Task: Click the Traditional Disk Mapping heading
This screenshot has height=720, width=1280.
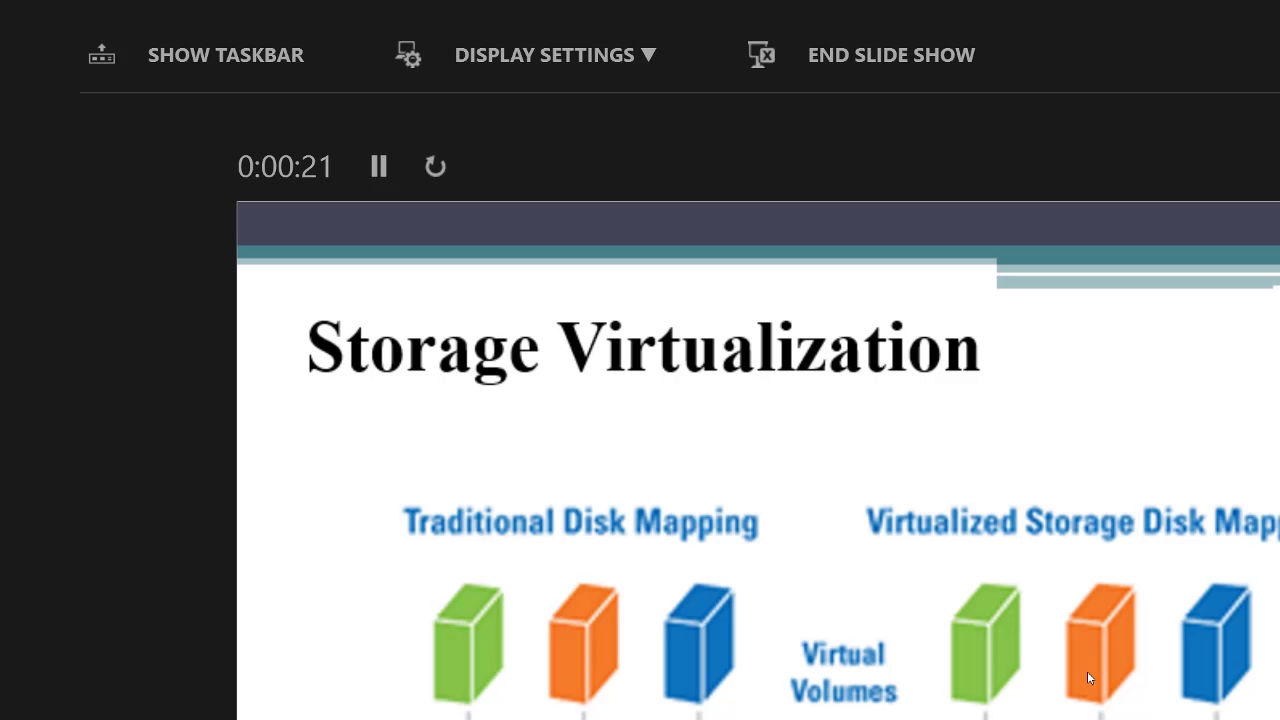Action: 580,522
